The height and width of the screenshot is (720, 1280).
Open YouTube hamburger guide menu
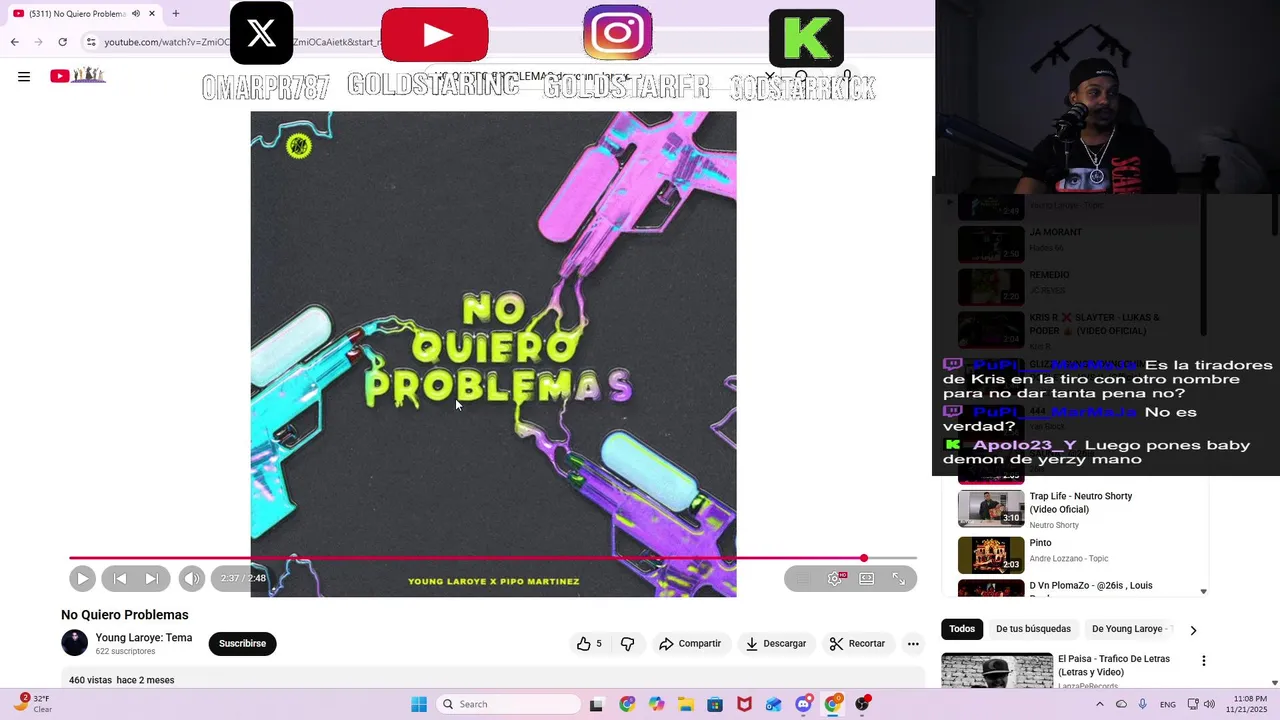[x=24, y=76]
